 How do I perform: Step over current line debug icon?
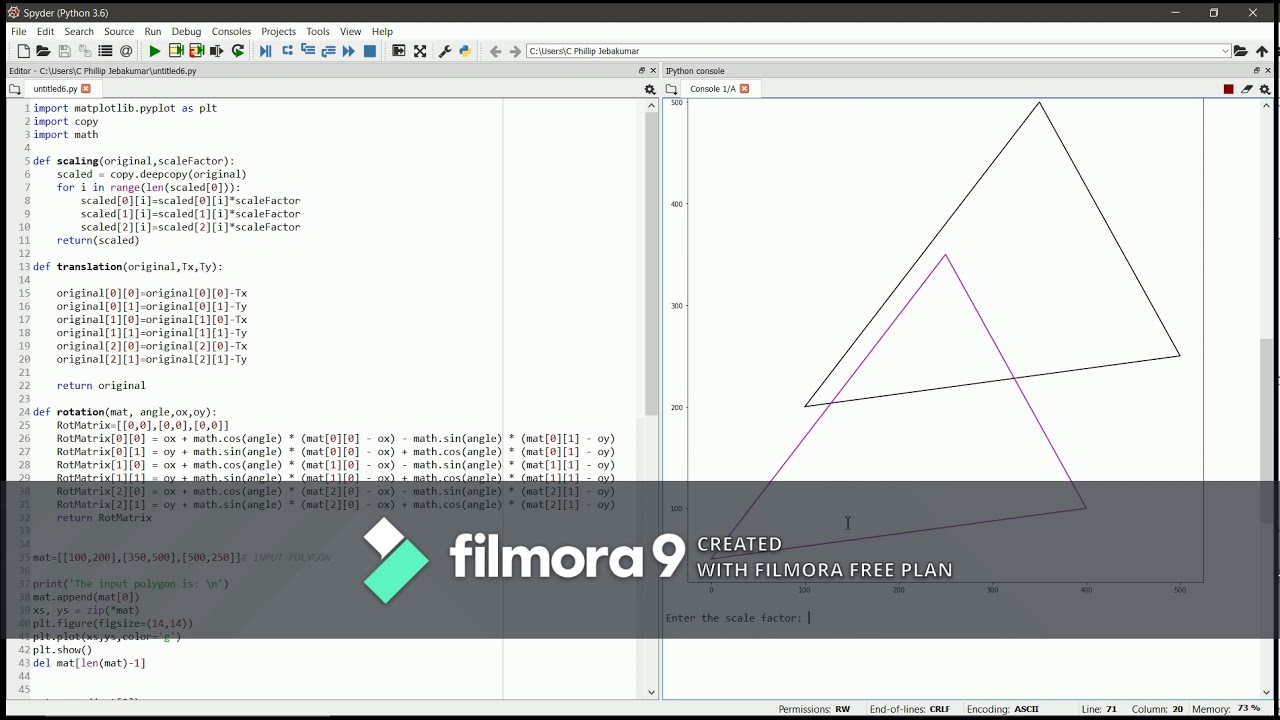click(x=287, y=51)
